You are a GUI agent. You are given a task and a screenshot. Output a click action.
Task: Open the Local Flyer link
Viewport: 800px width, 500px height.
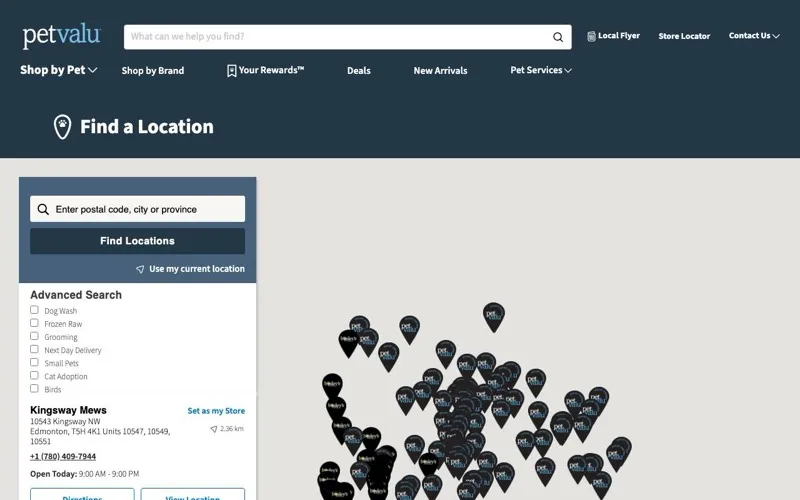613,36
